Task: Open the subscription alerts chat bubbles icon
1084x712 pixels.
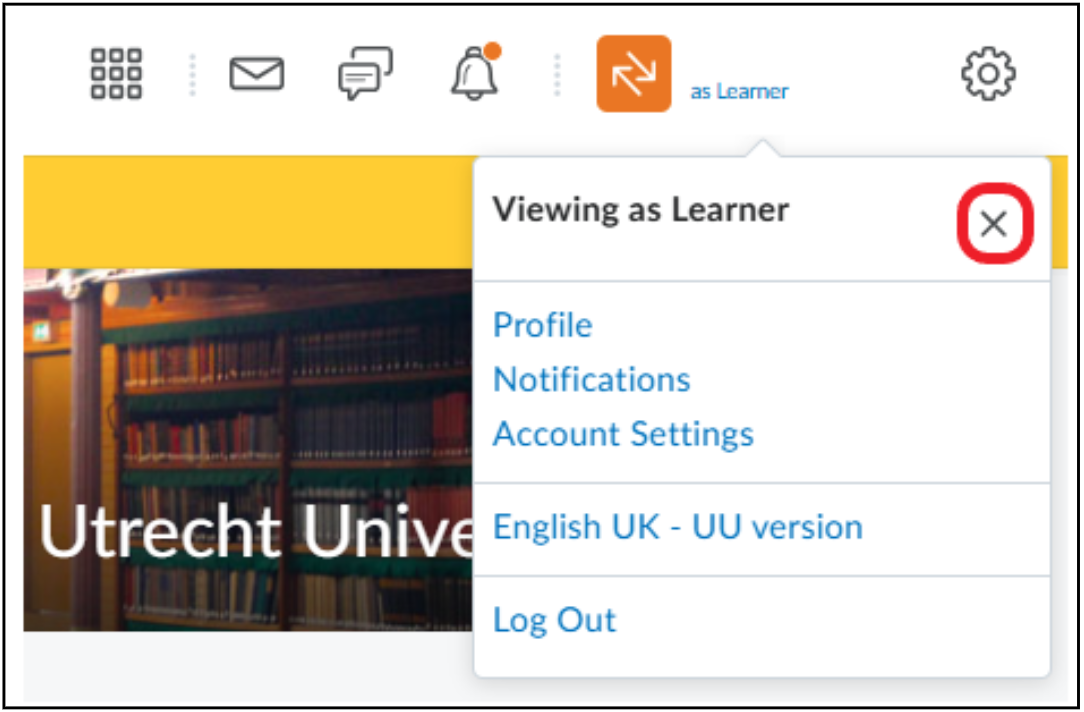Action: click(x=366, y=73)
